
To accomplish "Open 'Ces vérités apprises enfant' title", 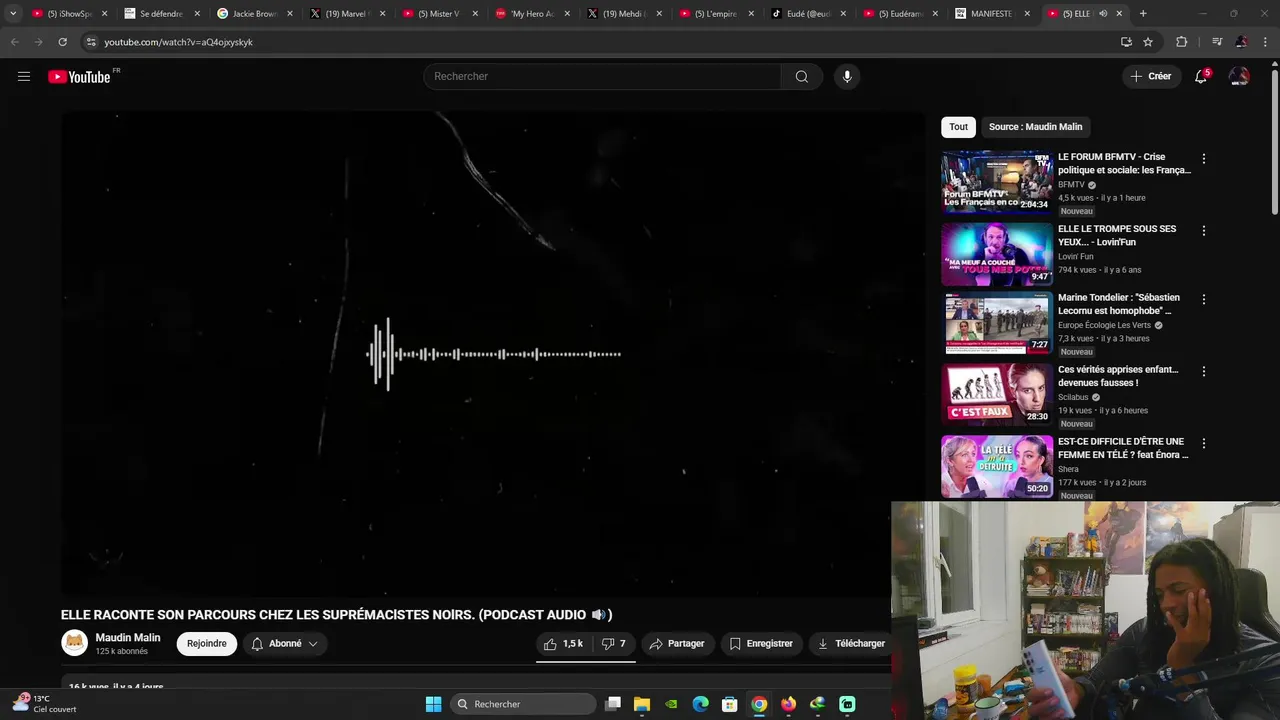I will 1118,376.
